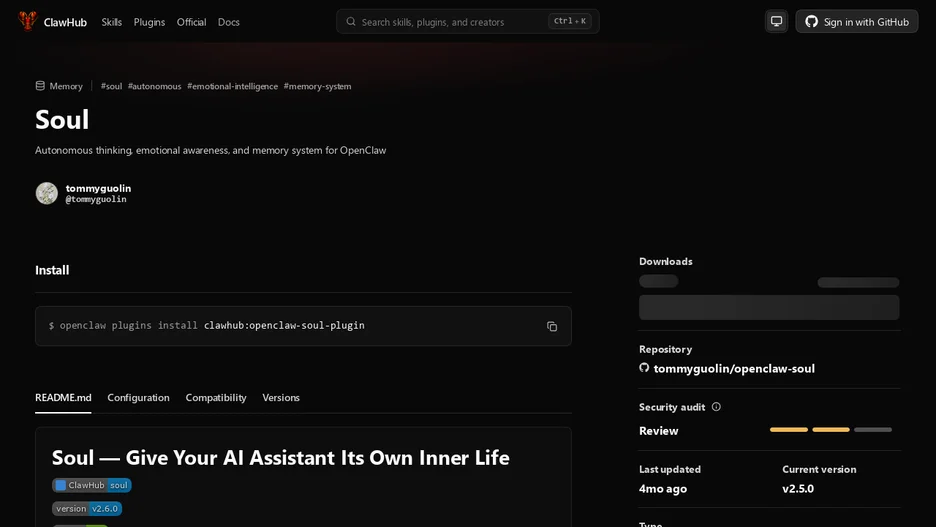Click the ClawHub soul badge
Screen dimensions: 936x527
coord(92,485)
